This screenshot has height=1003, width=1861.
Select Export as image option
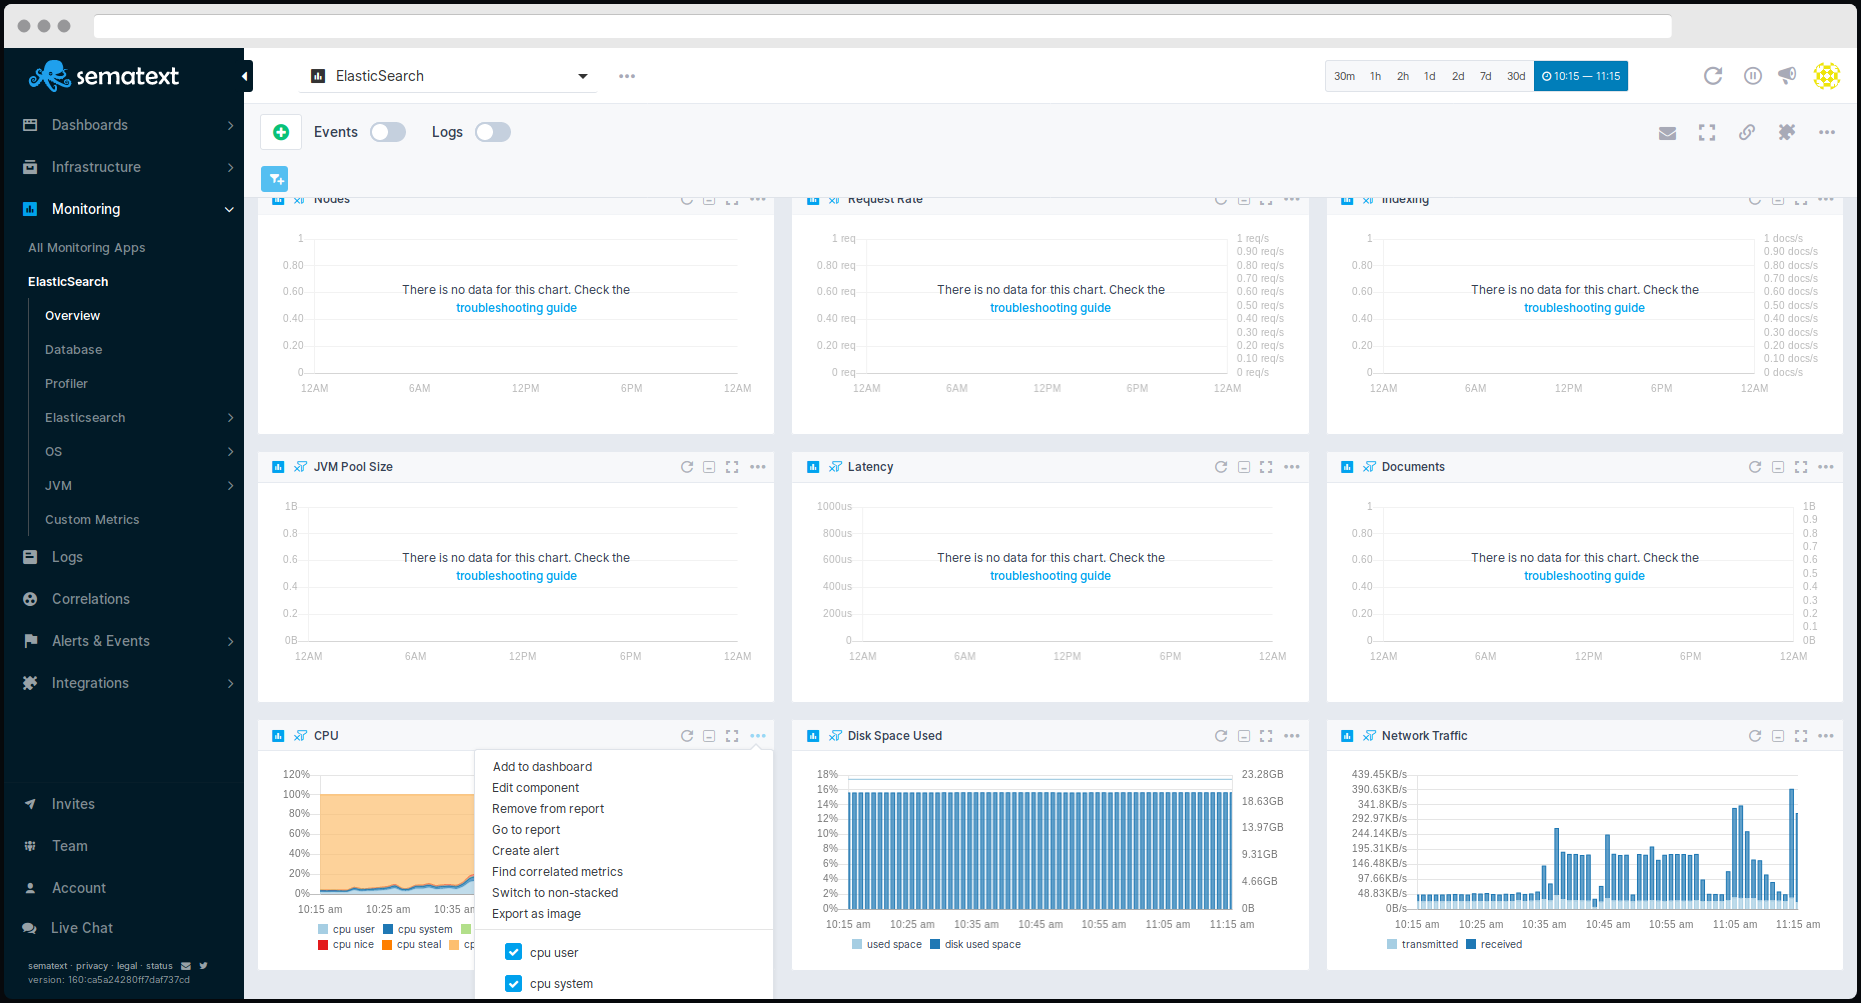pyautogui.click(x=536, y=914)
